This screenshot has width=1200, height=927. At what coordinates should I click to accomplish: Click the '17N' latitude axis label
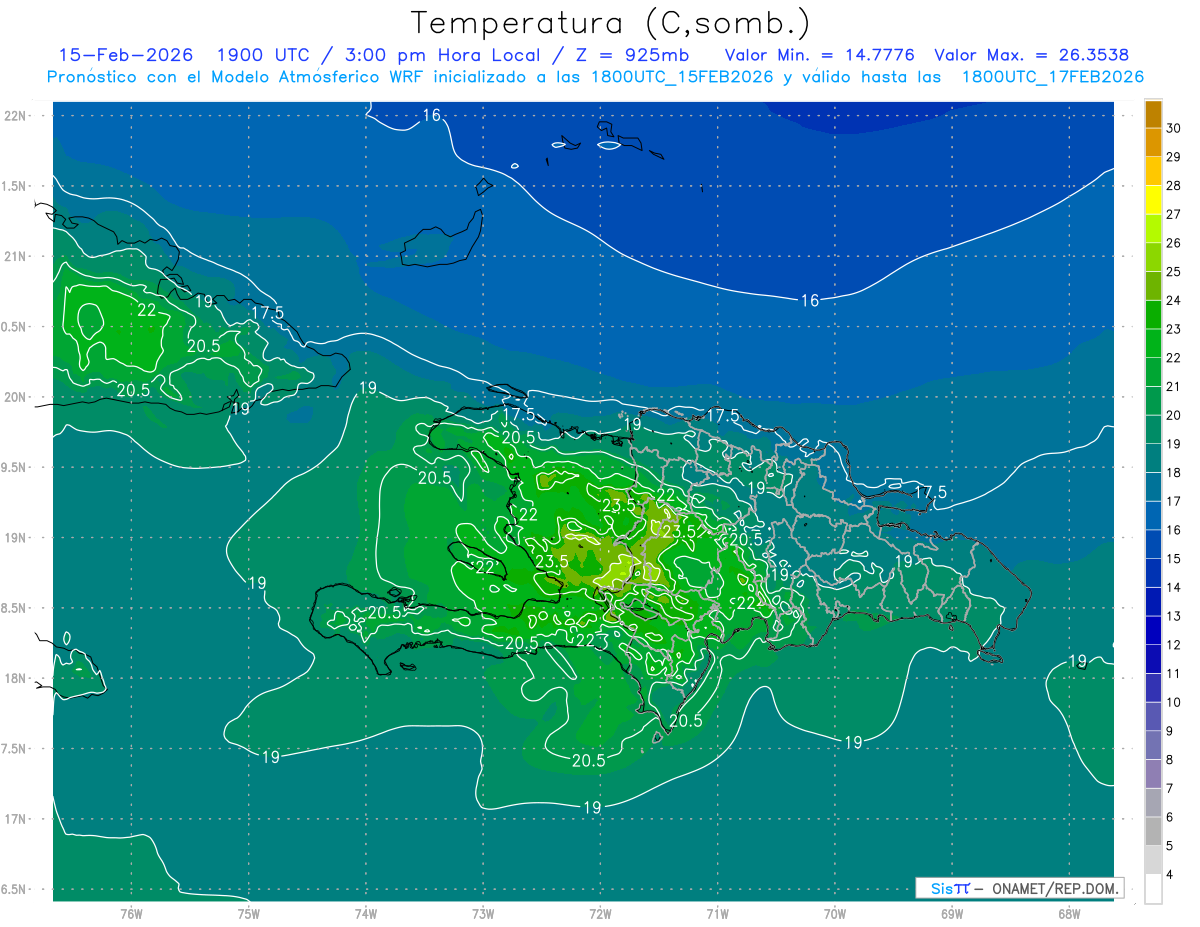coord(14,819)
